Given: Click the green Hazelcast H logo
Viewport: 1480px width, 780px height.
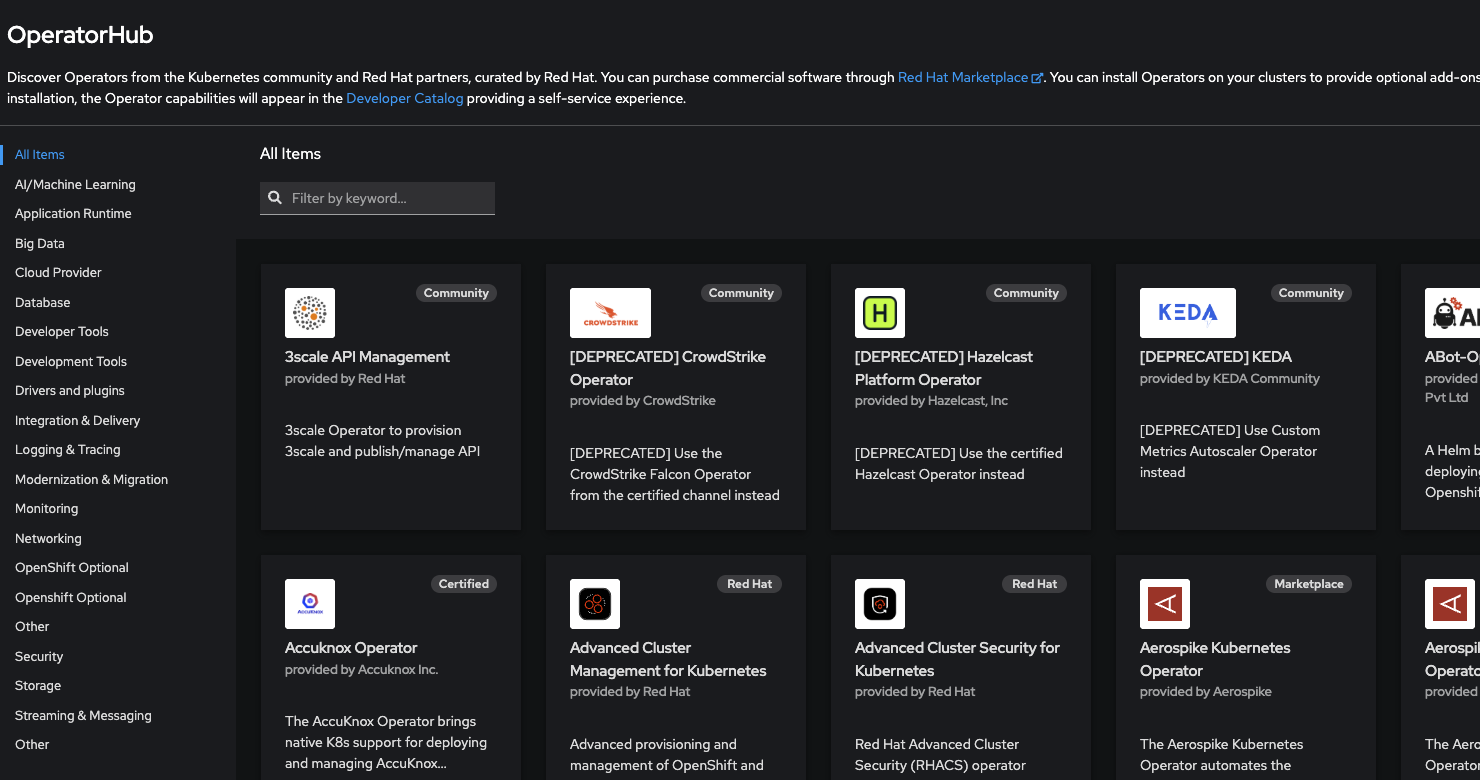Looking at the screenshot, I should [x=880, y=313].
